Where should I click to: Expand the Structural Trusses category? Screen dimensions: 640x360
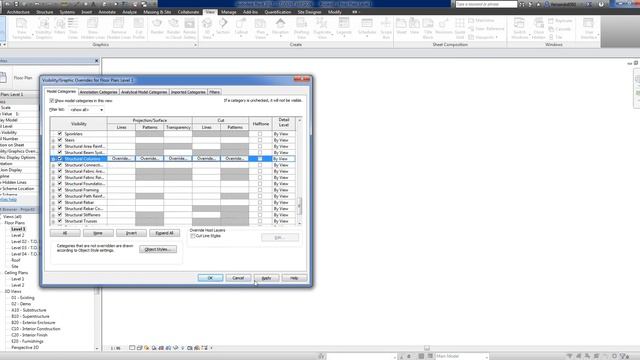tap(53, 221)
